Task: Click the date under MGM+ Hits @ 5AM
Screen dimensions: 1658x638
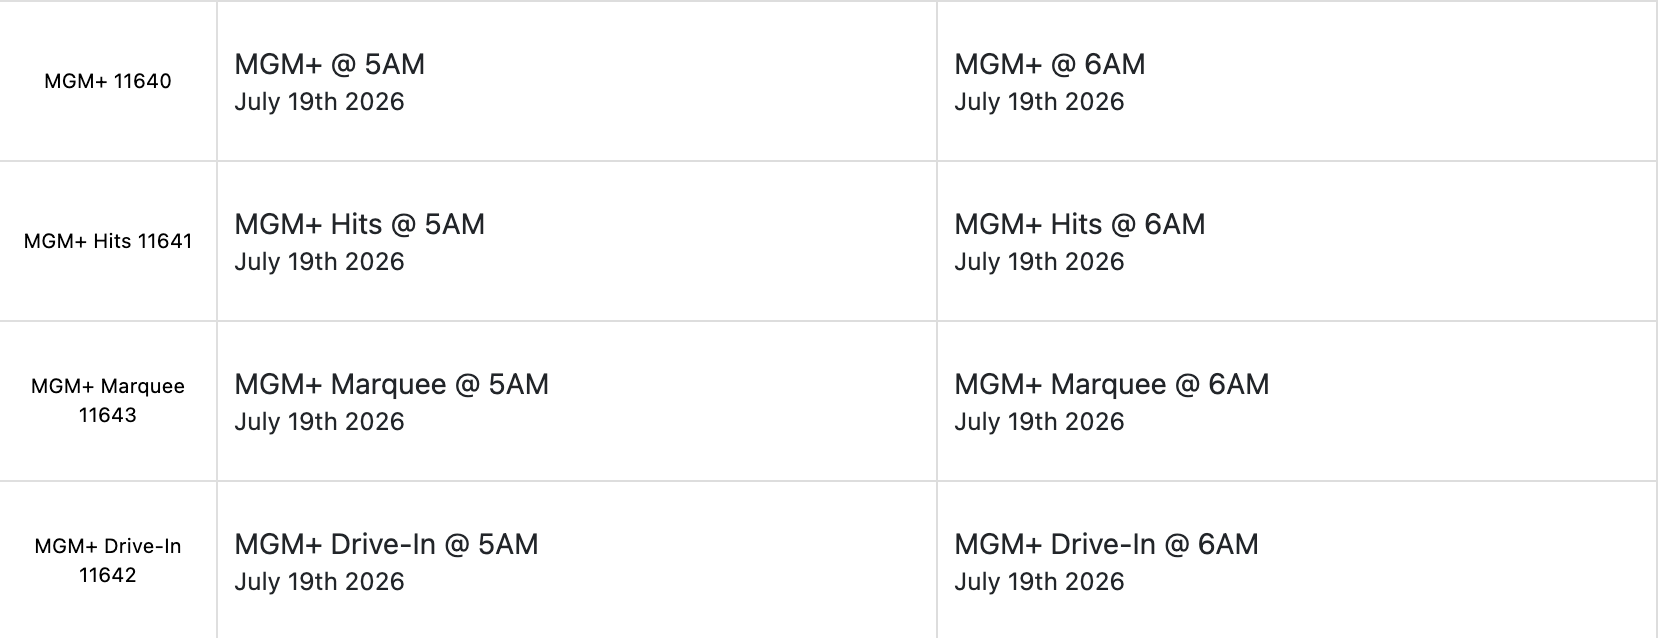Action: pyautogui.click(x=319, y=262)
